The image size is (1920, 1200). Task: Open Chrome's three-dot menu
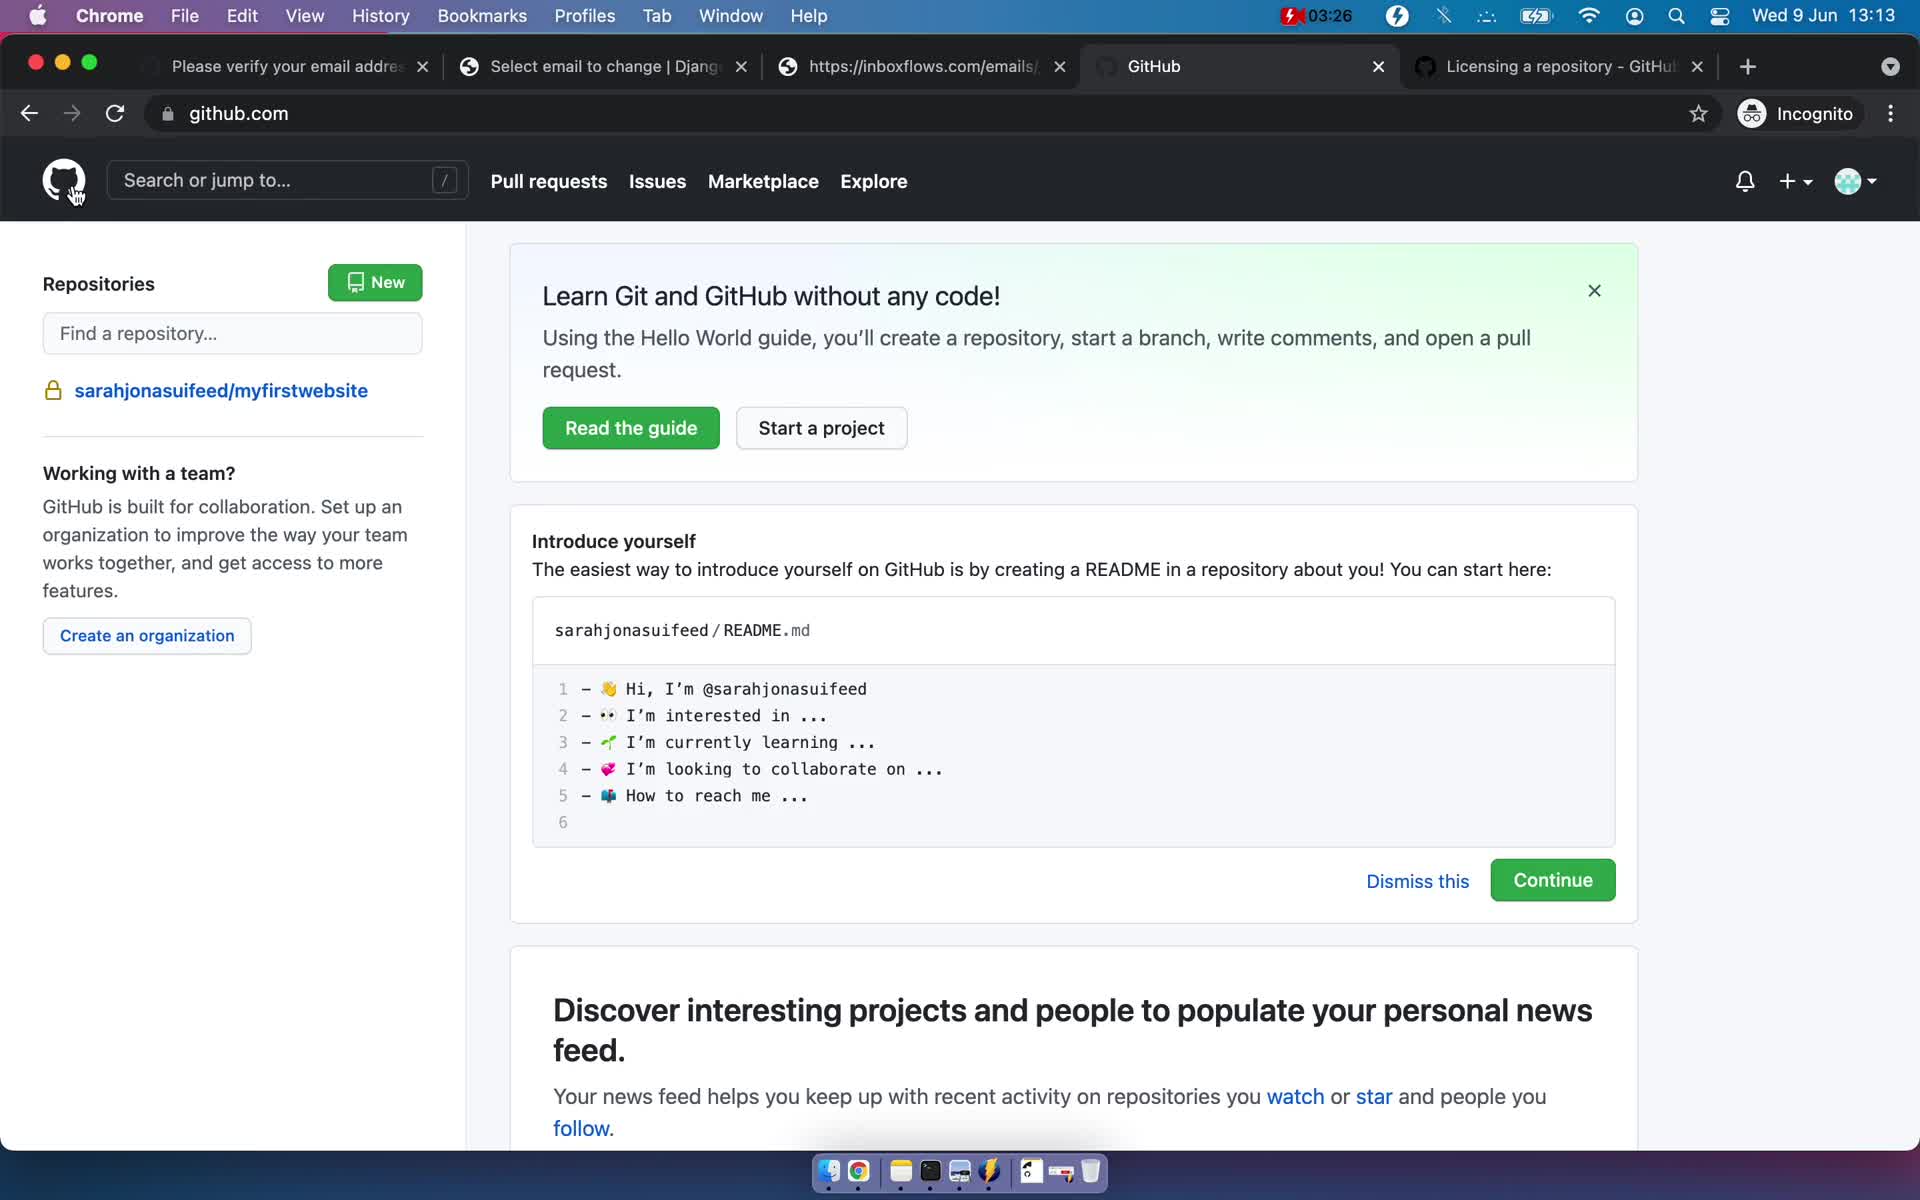(x=1890, y=114)
